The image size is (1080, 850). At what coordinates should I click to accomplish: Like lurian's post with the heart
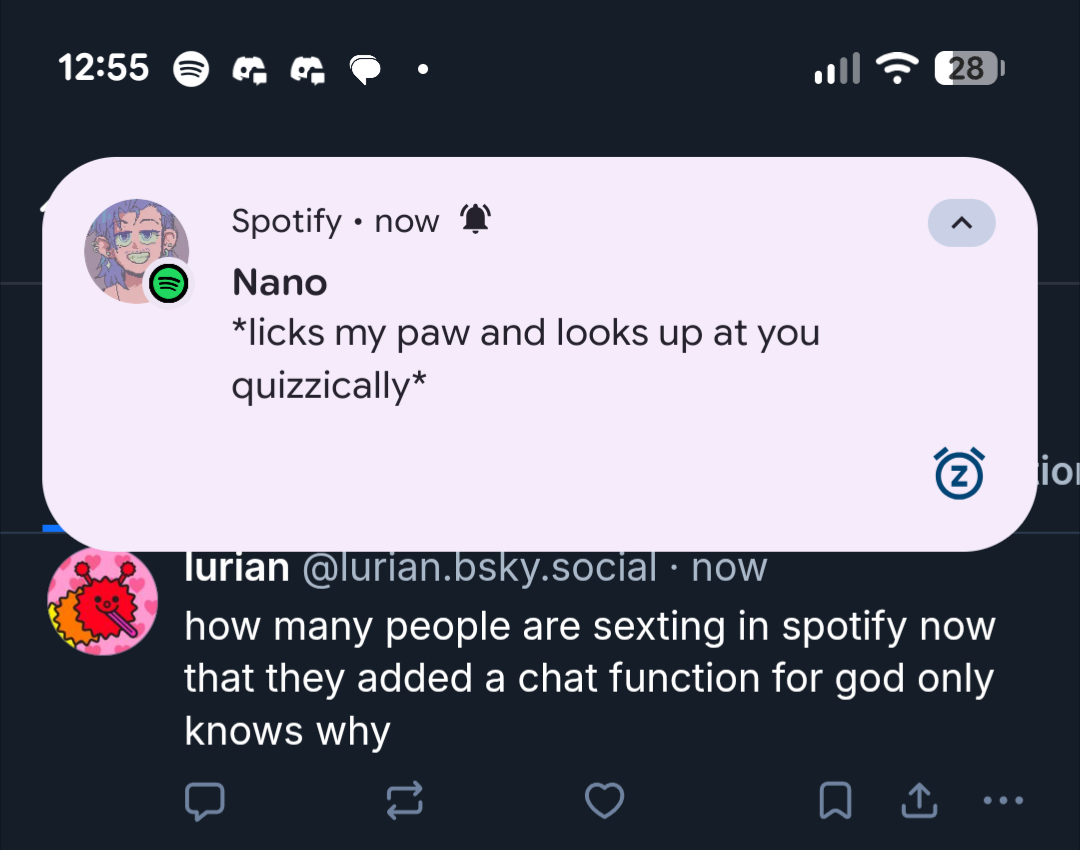coord(604,799)
